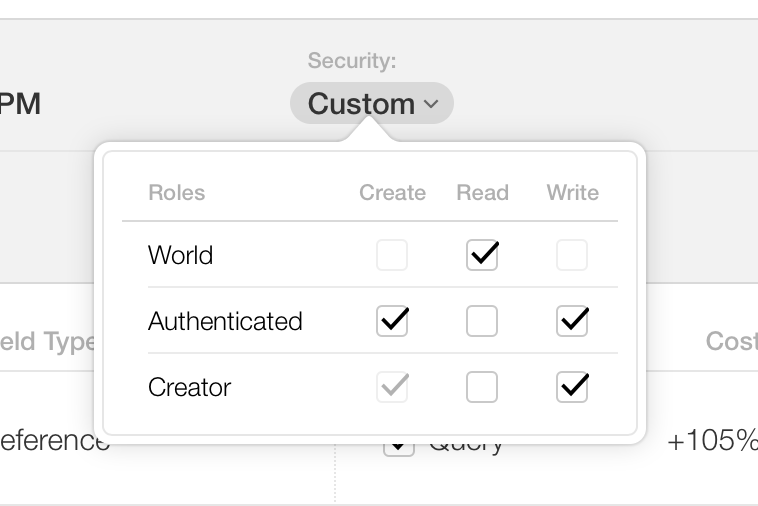Click the dimmed Create checkbox for Creator

pos(392,387)
